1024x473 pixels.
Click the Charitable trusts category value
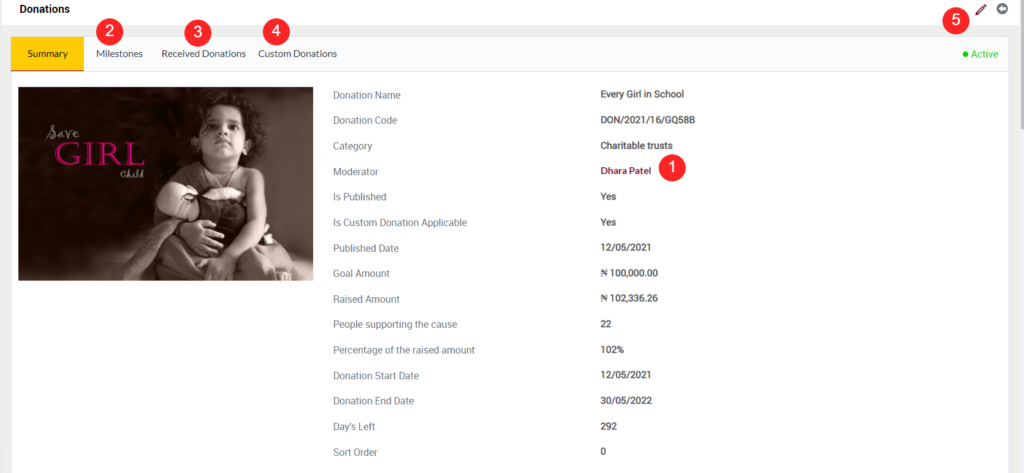point(637,145)
